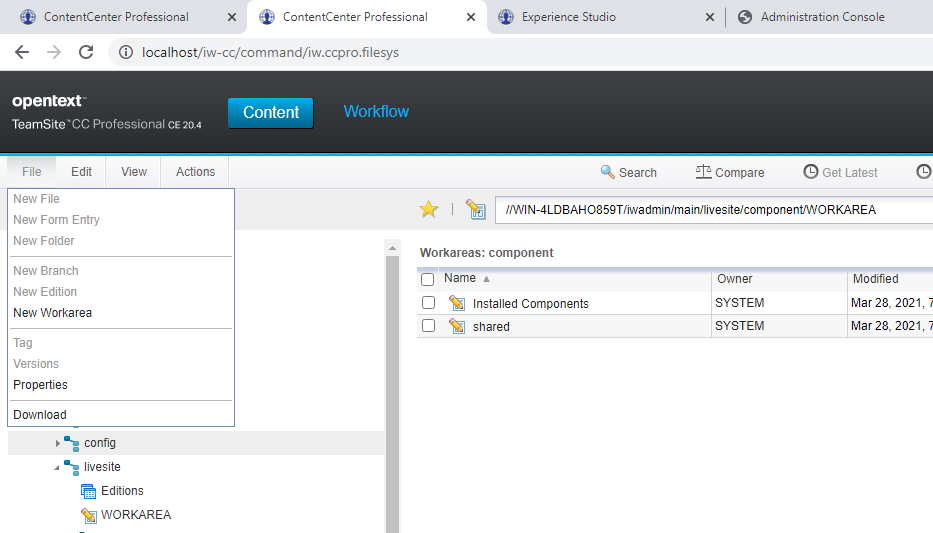This screenshot has width=933, height=533.
Task: Click the Search magnifier icon
Action: (x=607, y=172)
